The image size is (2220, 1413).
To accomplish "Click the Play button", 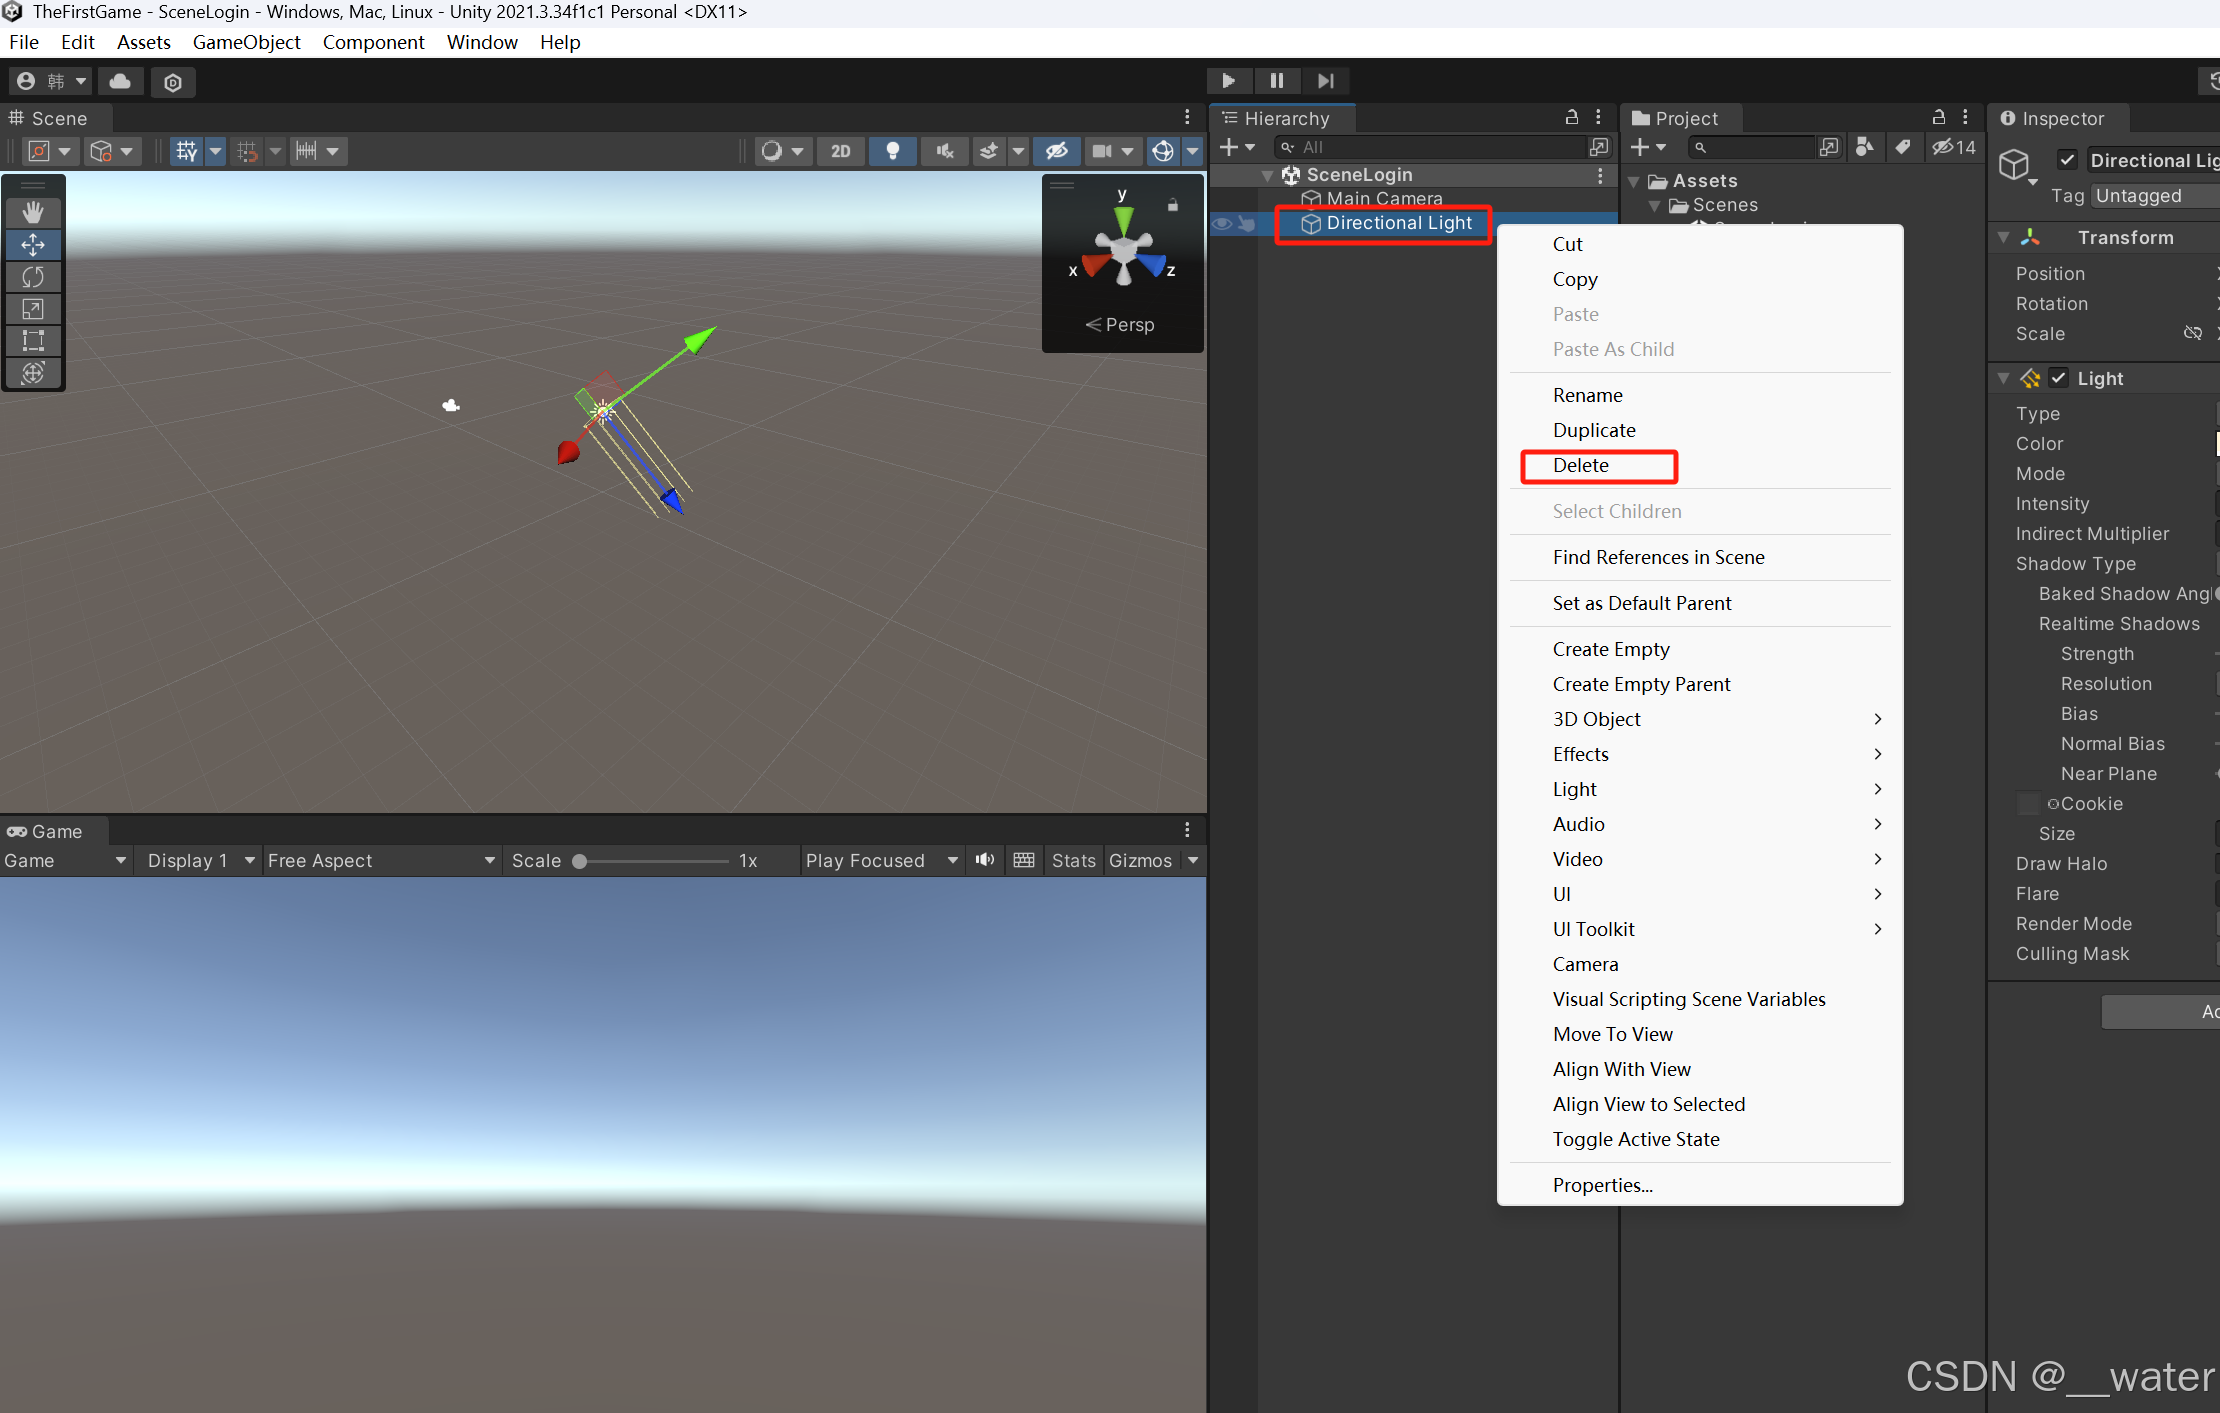I will click(1228, 80).
